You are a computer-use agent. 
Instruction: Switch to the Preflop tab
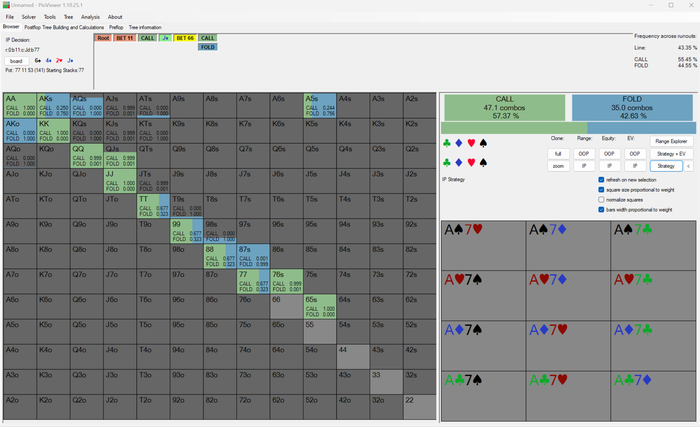point(116,27)
